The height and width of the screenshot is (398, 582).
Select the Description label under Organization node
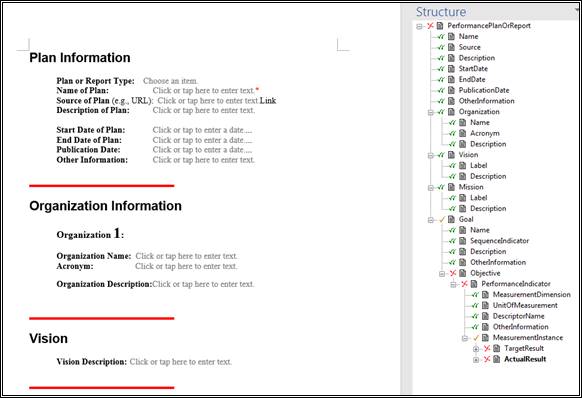pos(488,144)
